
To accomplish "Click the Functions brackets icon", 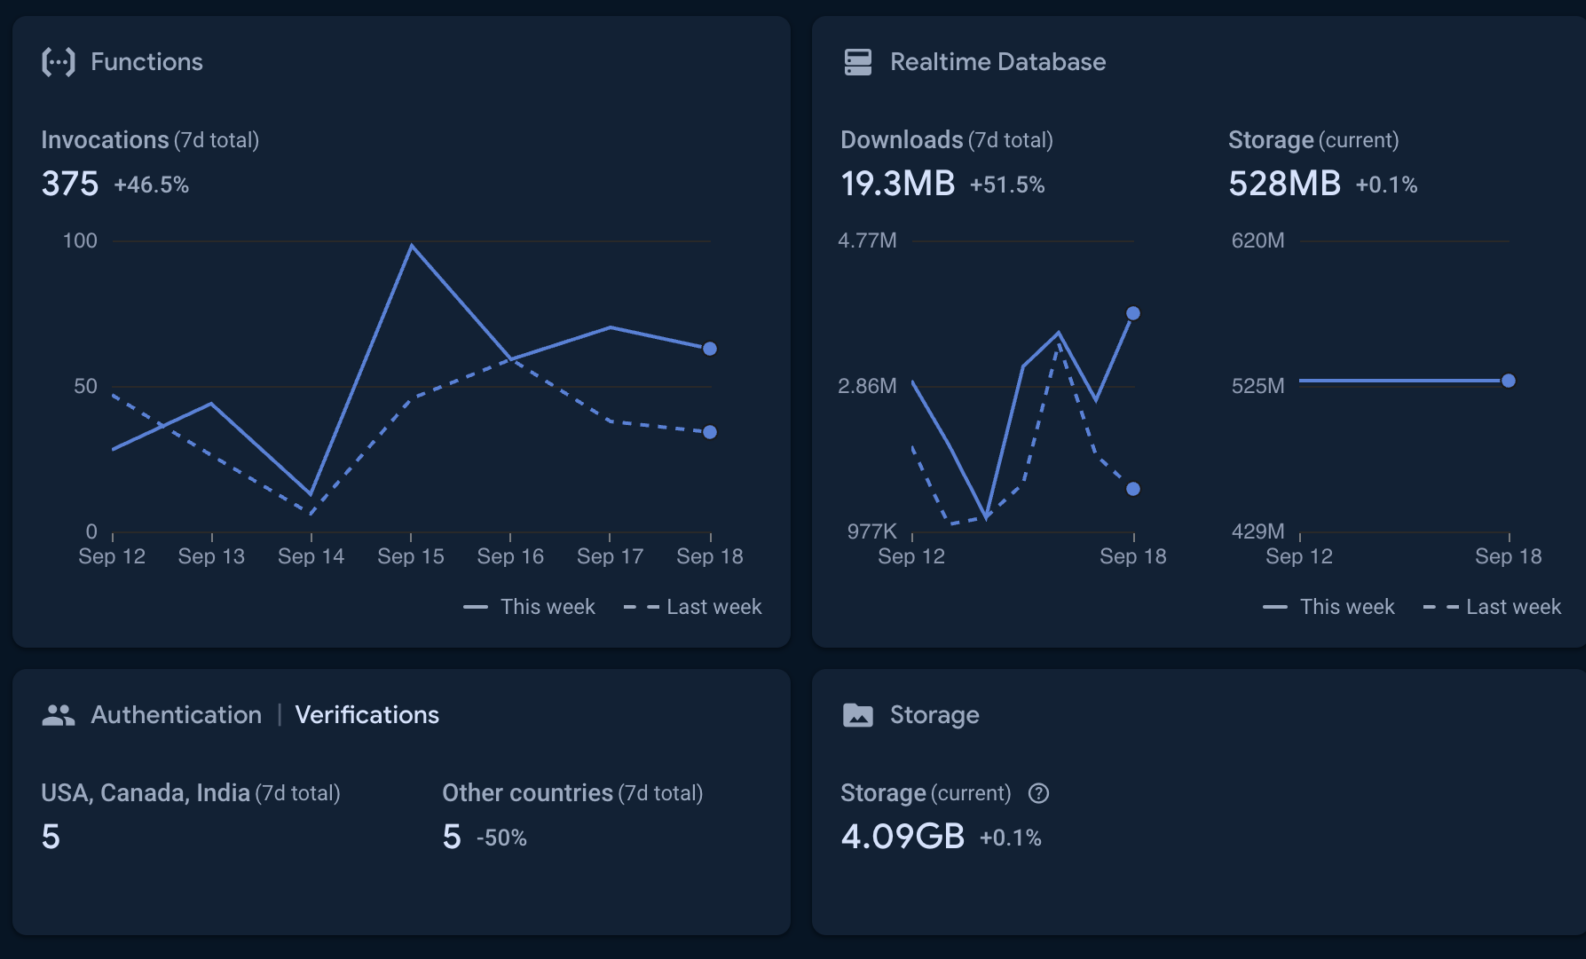I will point(58,62).
